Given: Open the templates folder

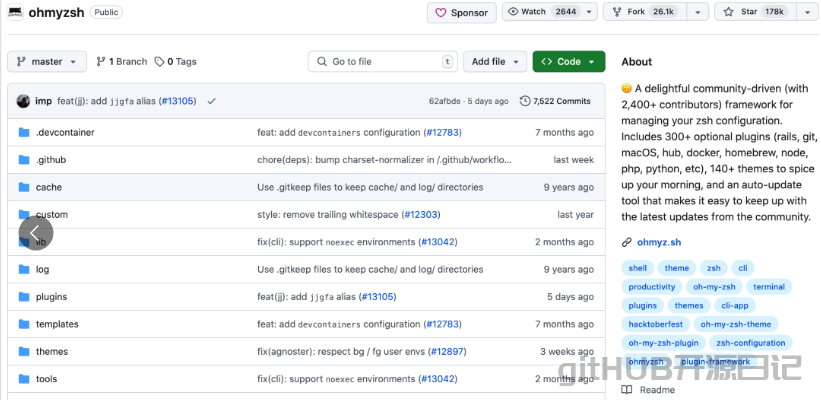Looking at the screenshot, I should [x=57, y=324].
